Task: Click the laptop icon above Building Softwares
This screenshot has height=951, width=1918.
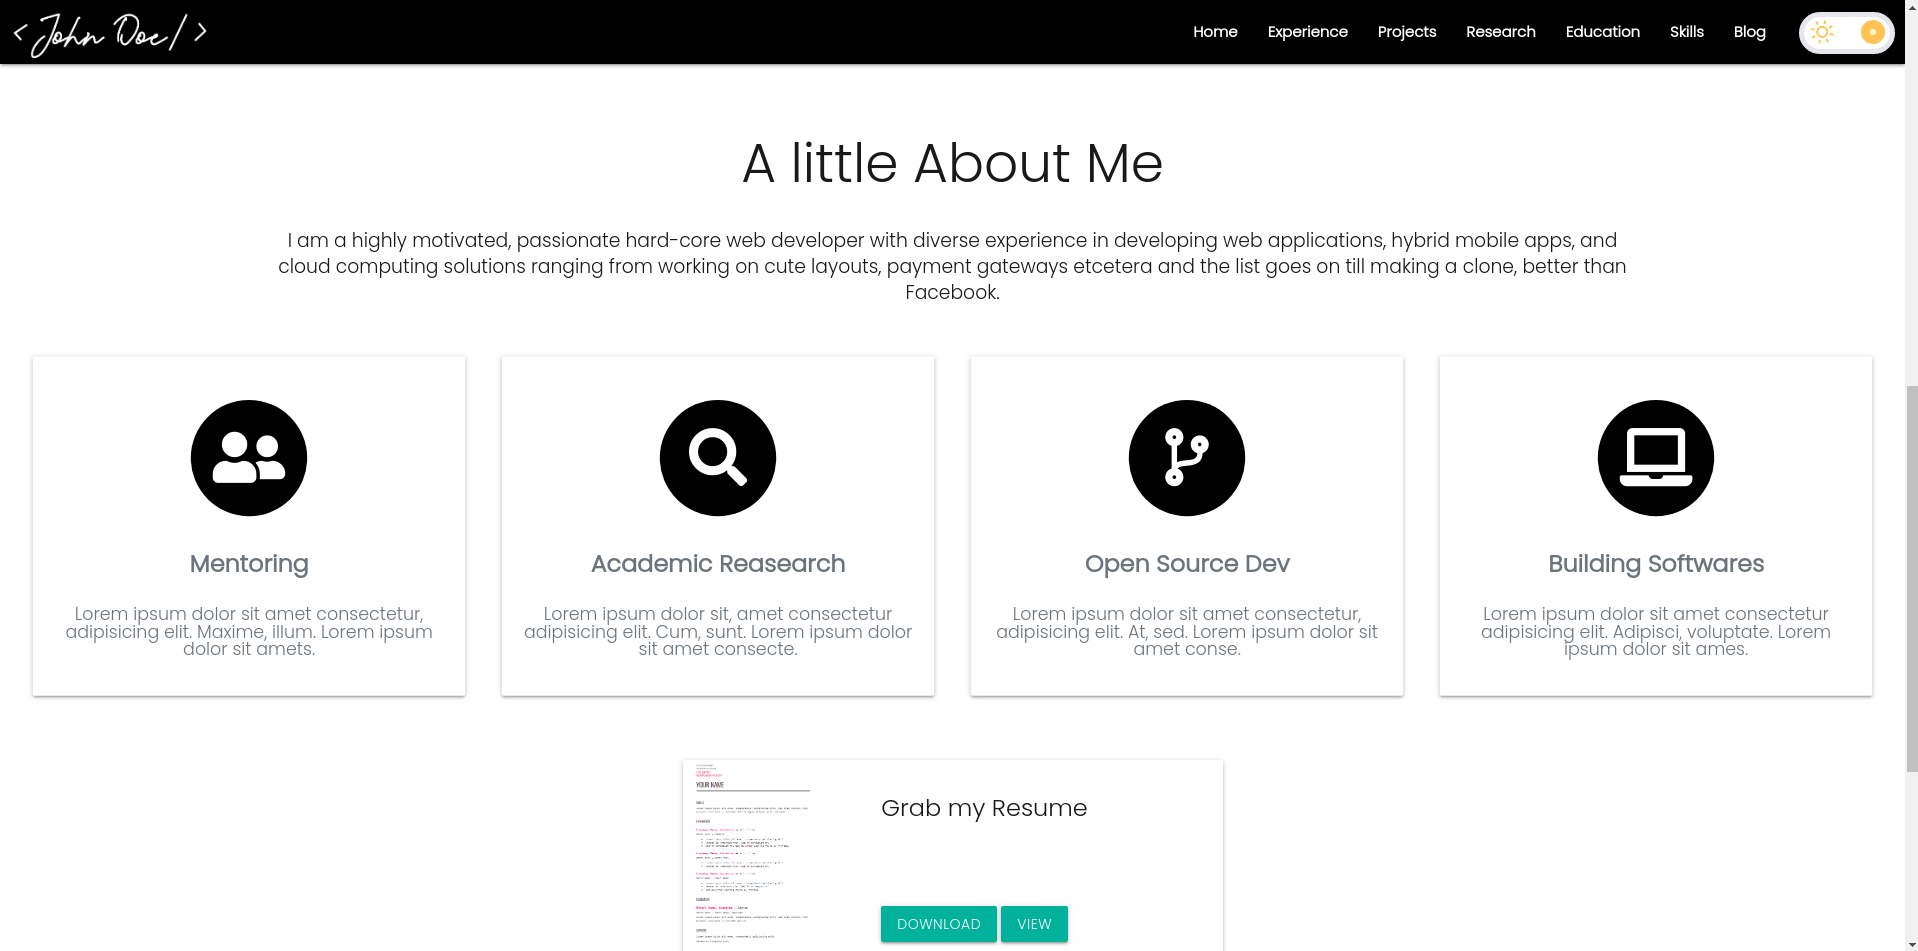Action: click(1655, 457)
